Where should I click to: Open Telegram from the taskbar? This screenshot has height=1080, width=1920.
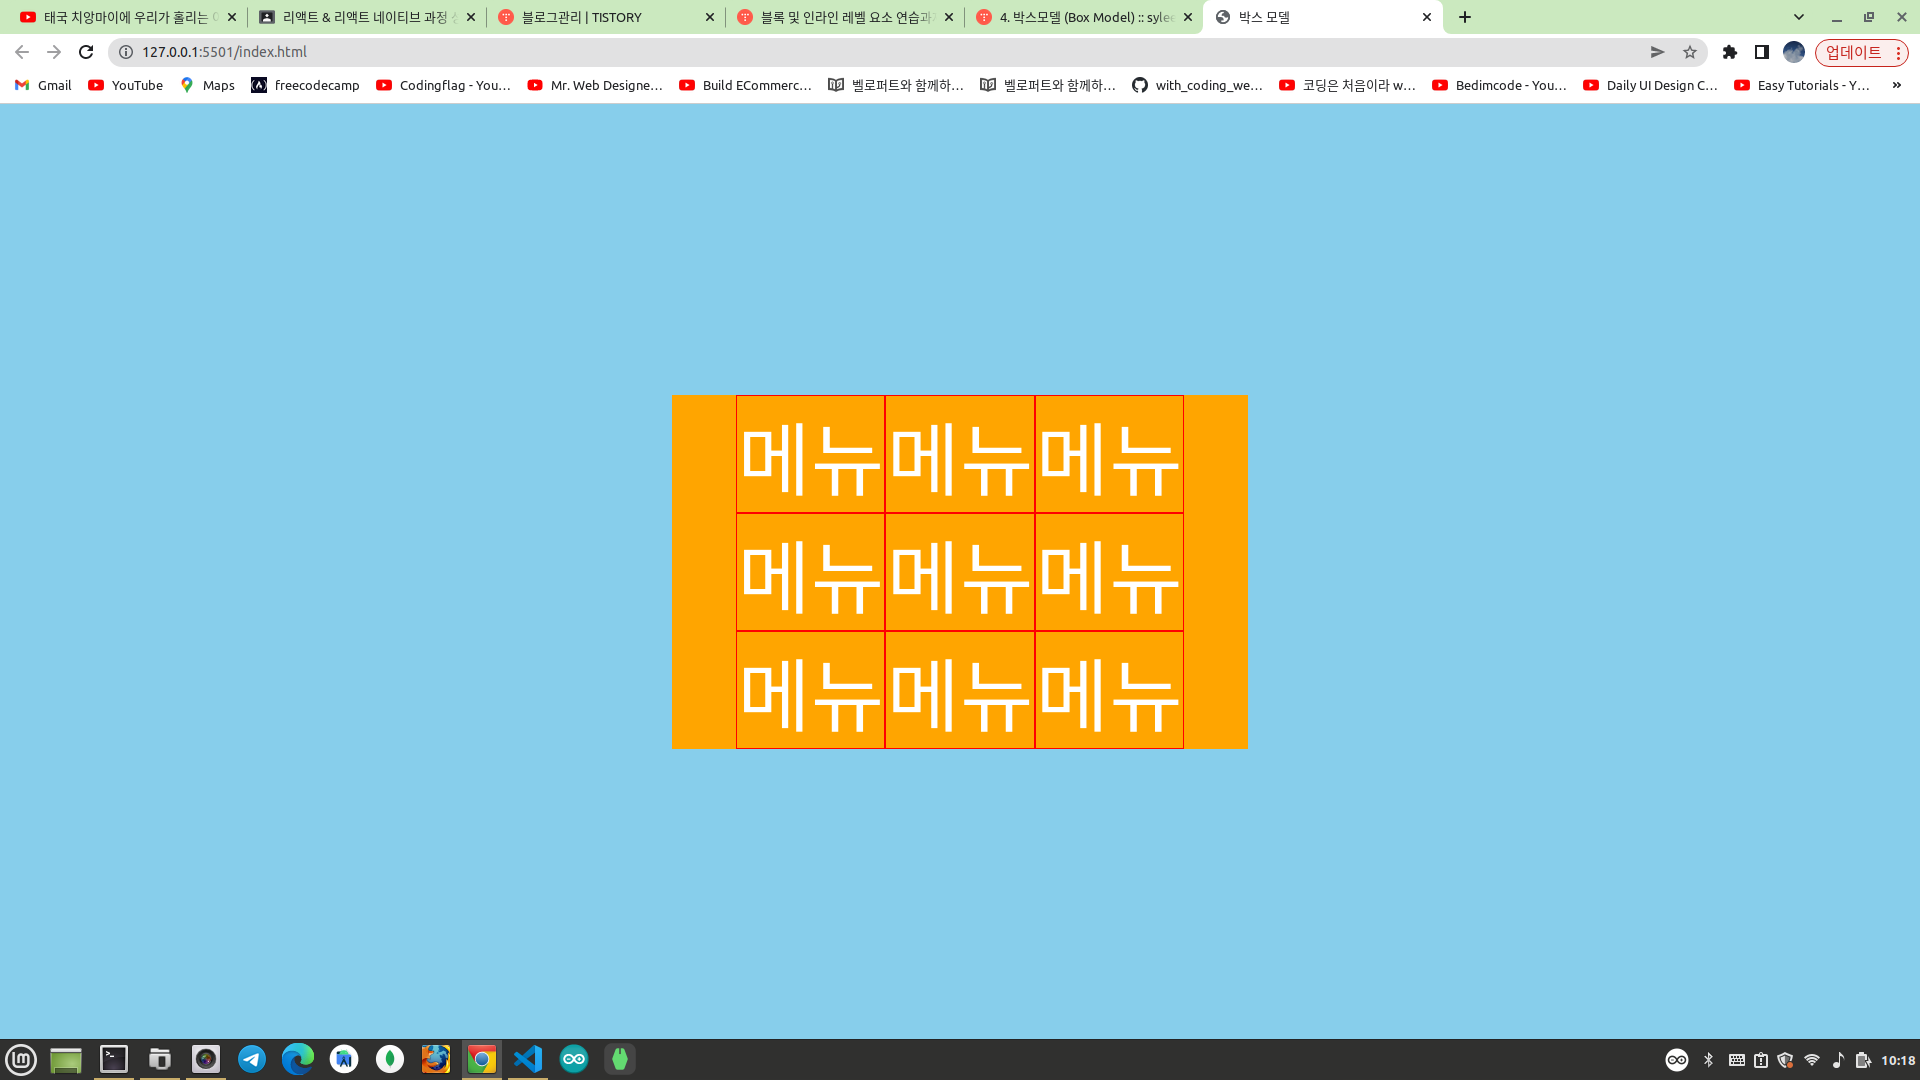pos(252,1059)
